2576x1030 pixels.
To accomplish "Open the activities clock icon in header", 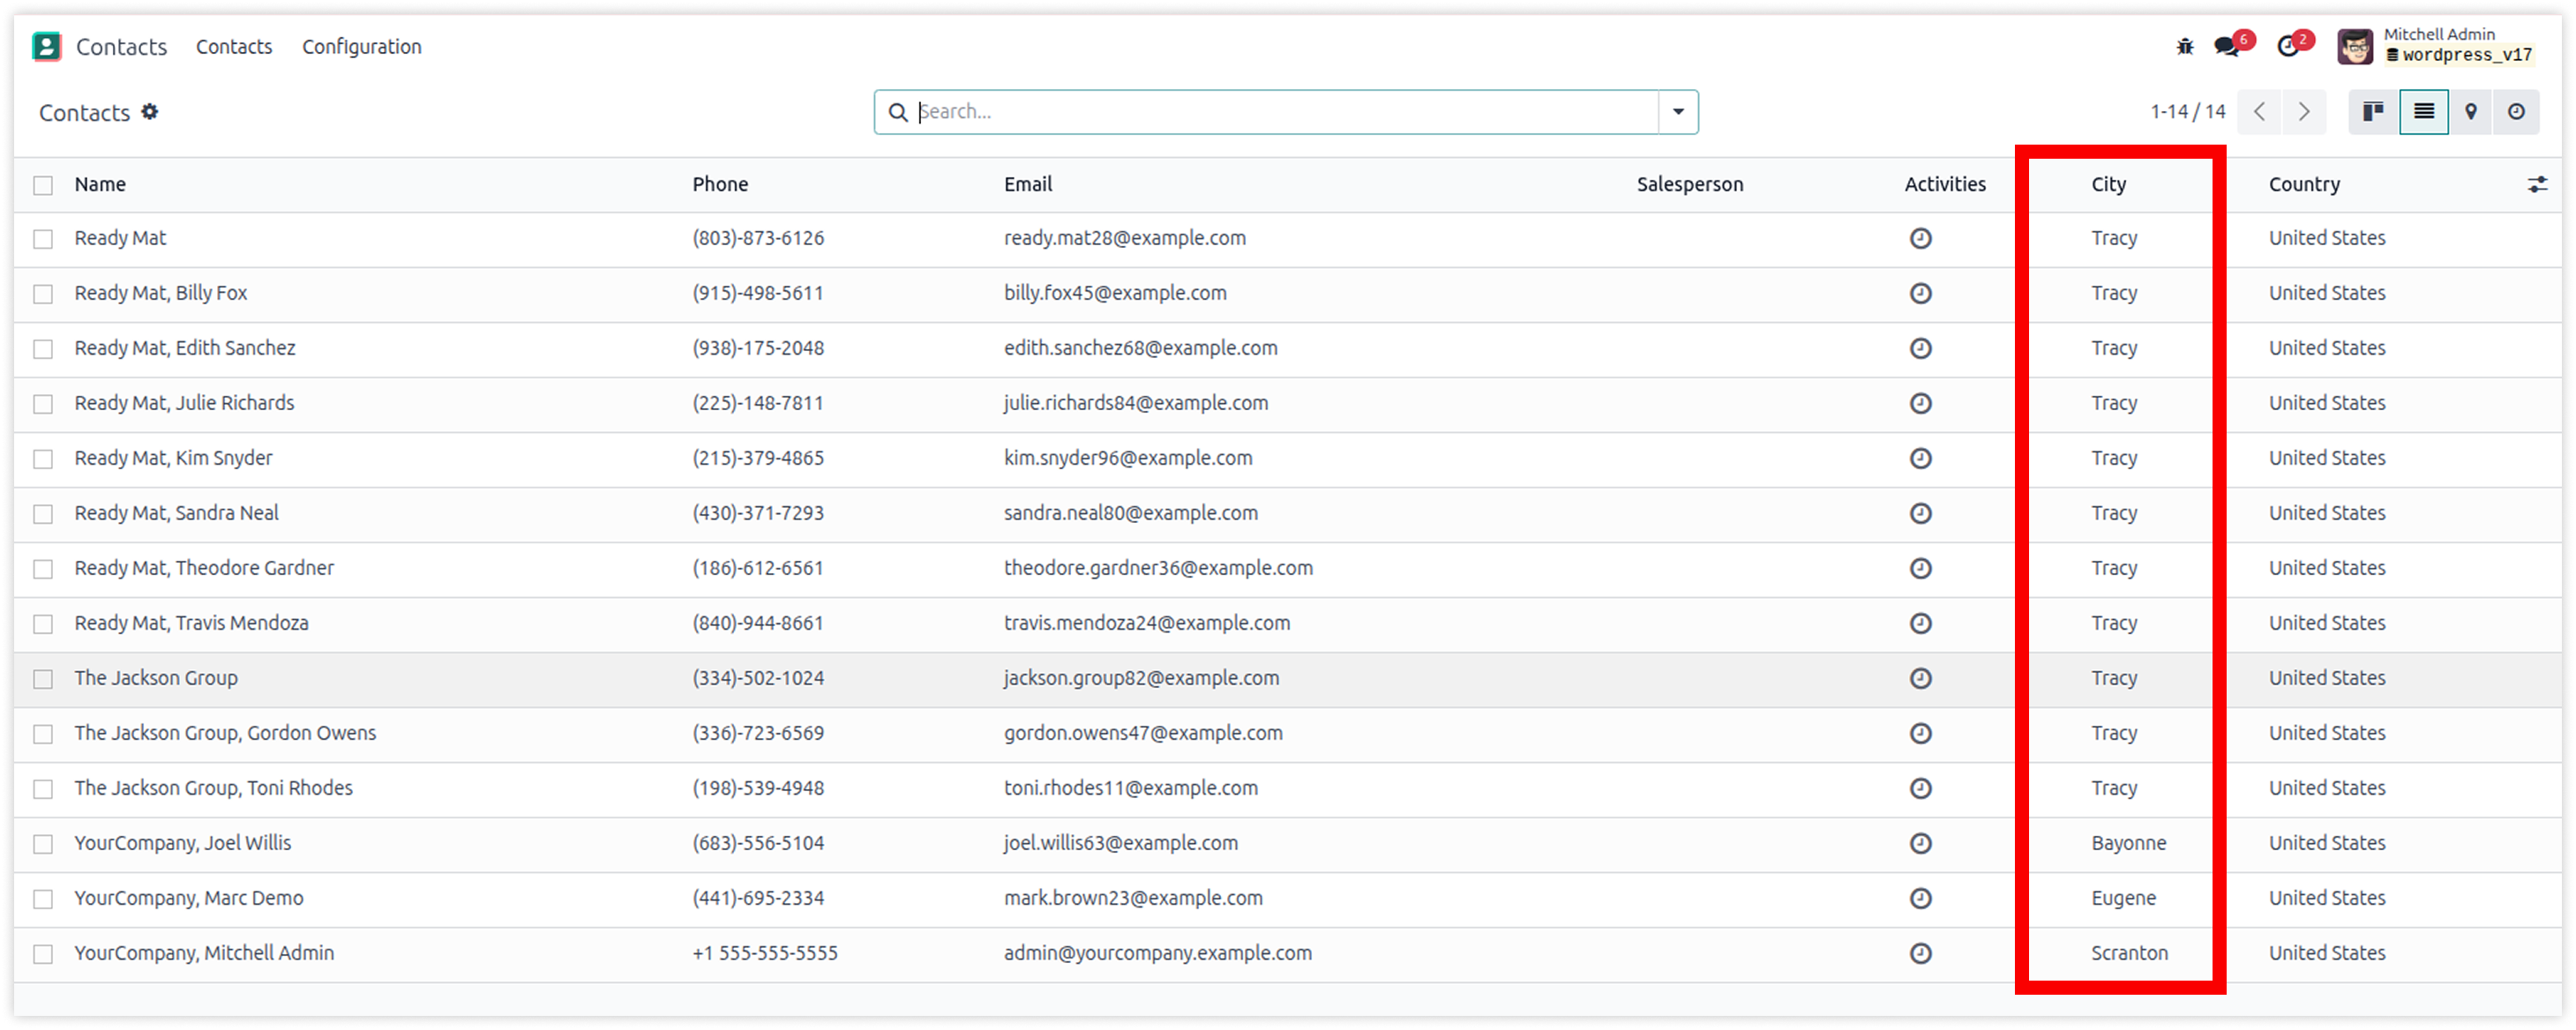I will (2287, 46).
